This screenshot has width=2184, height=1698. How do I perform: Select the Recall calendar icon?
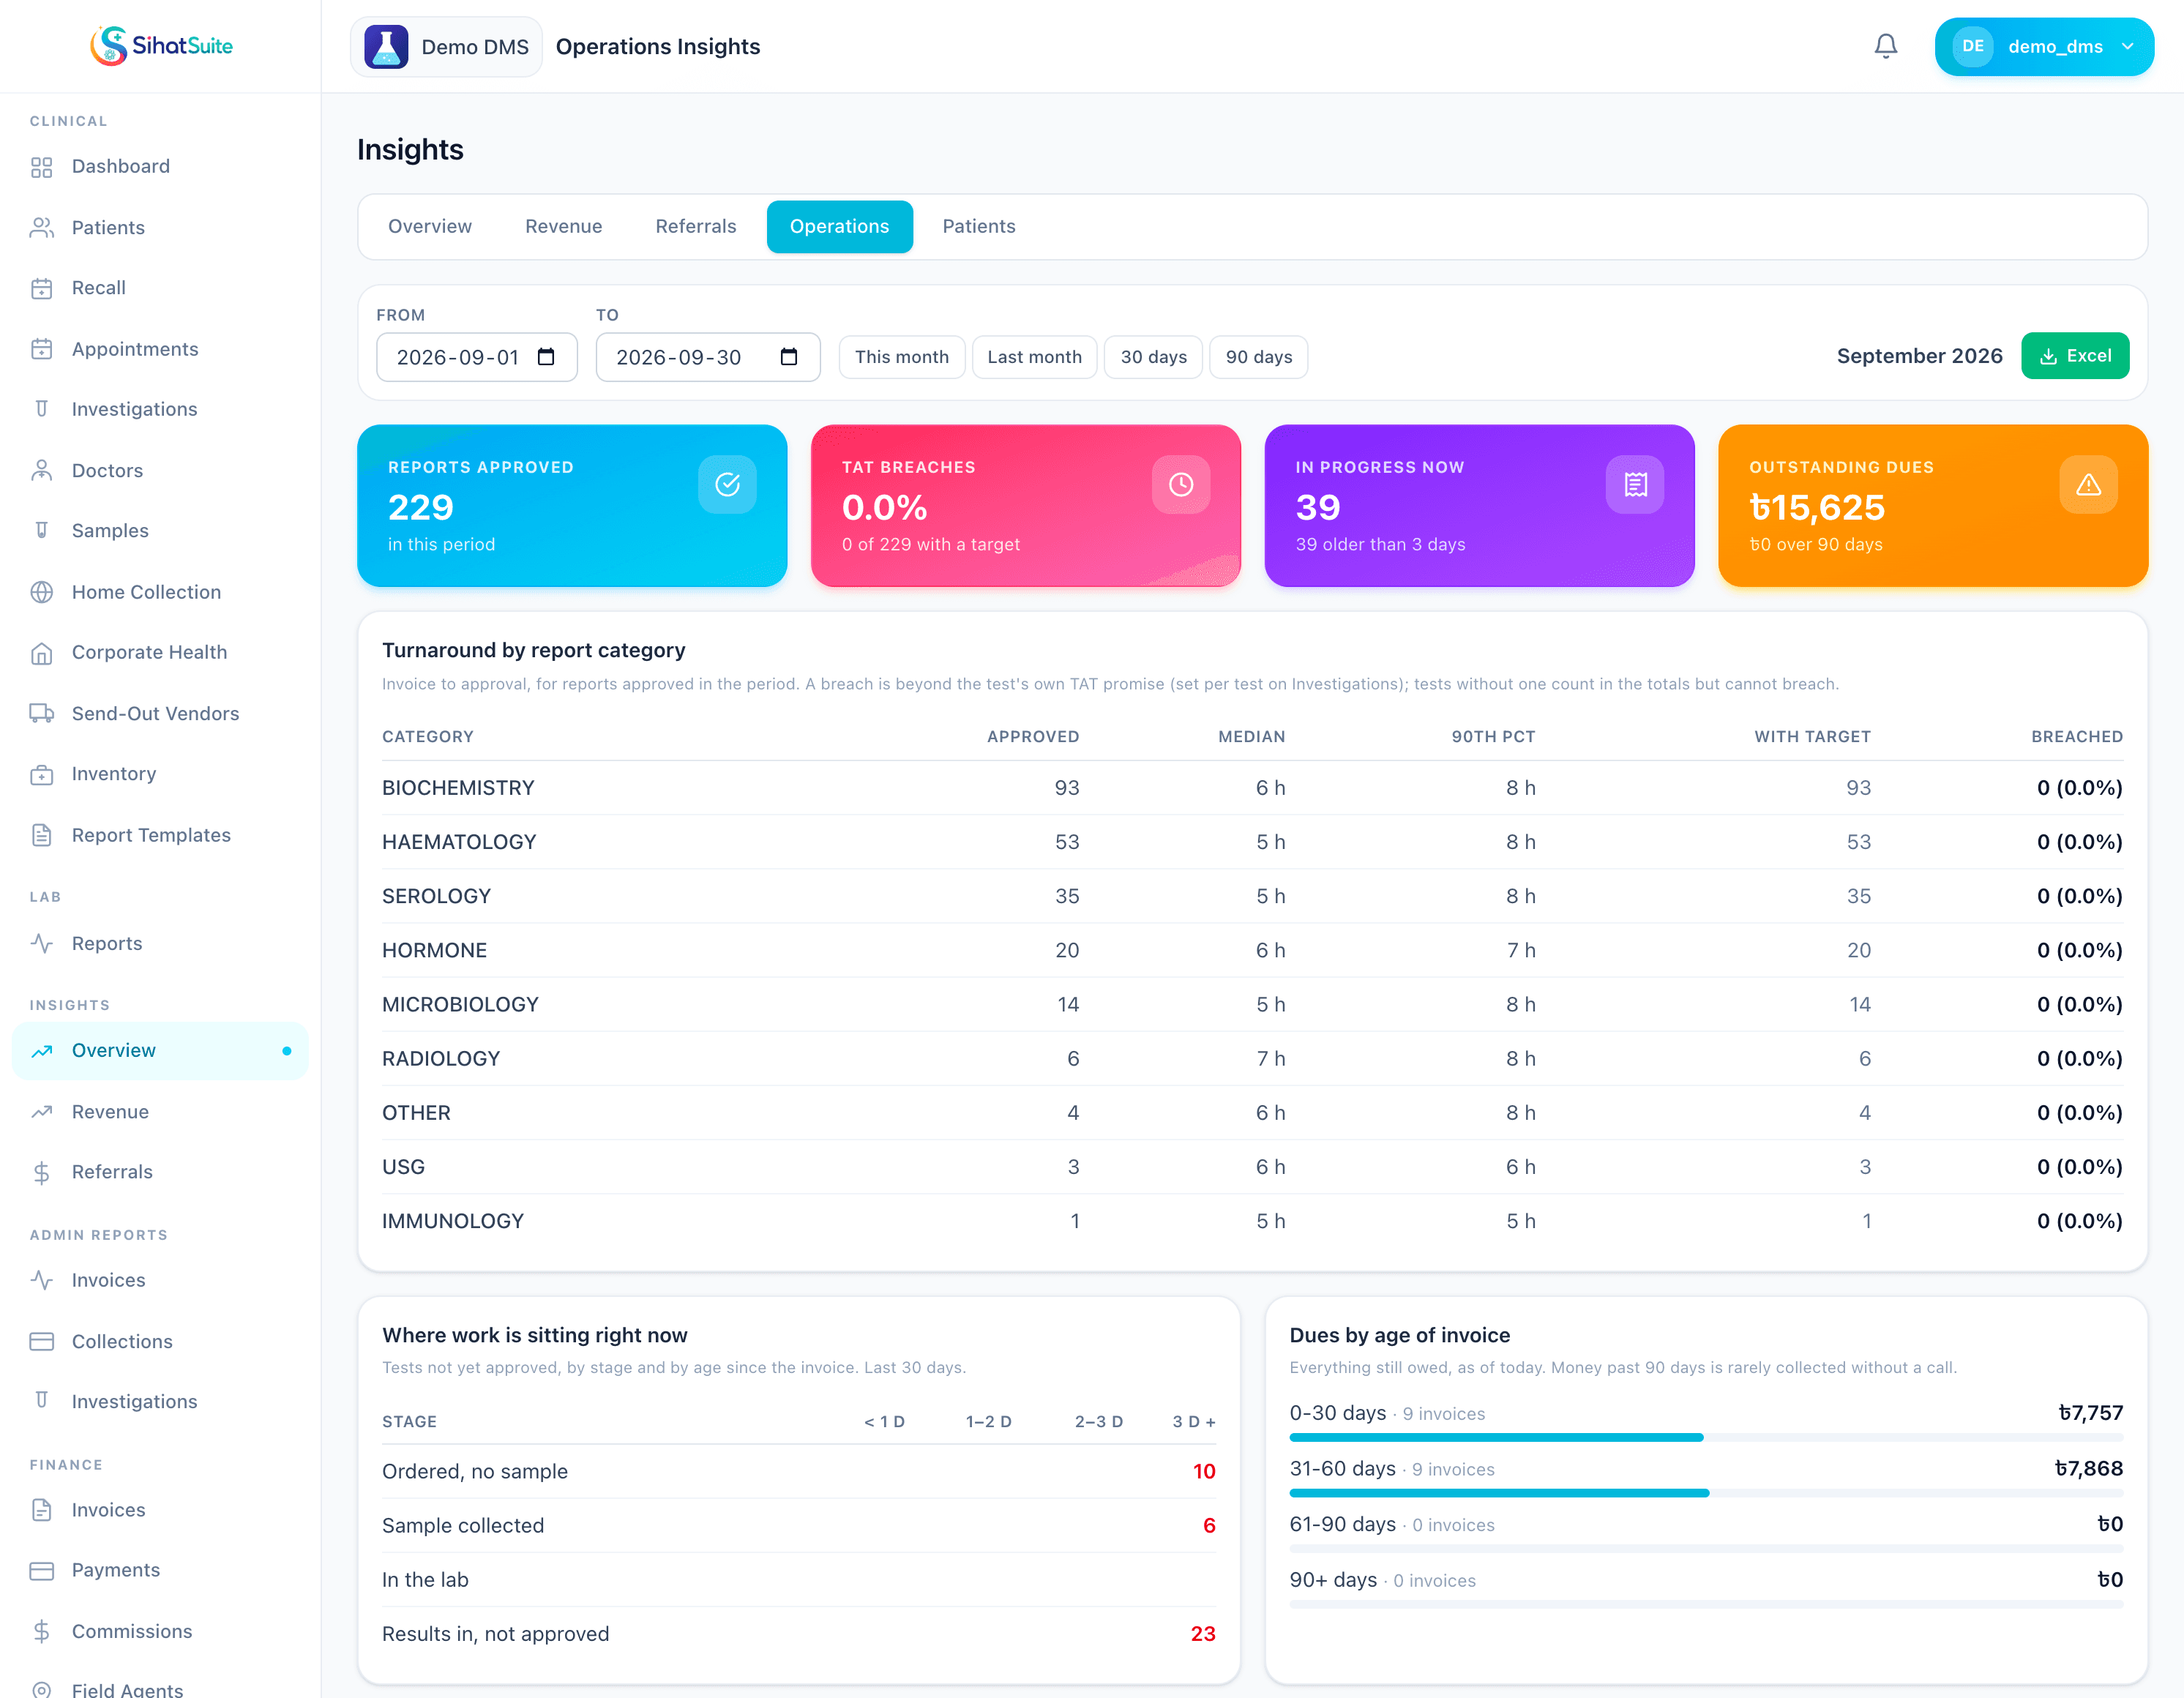coord(41,288)
